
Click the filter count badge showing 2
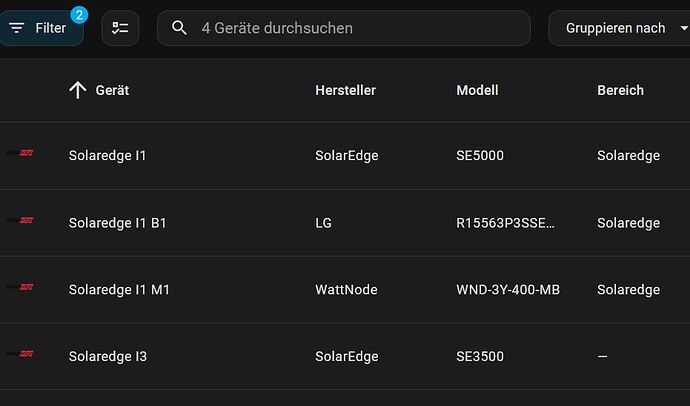coord(79,15)
